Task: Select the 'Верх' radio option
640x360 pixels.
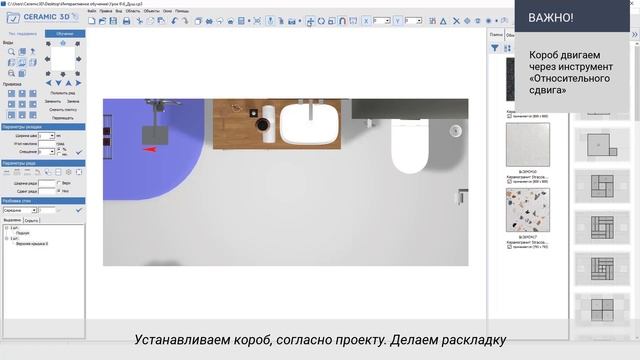Action: pyautogui.click(x=59, y=183)
